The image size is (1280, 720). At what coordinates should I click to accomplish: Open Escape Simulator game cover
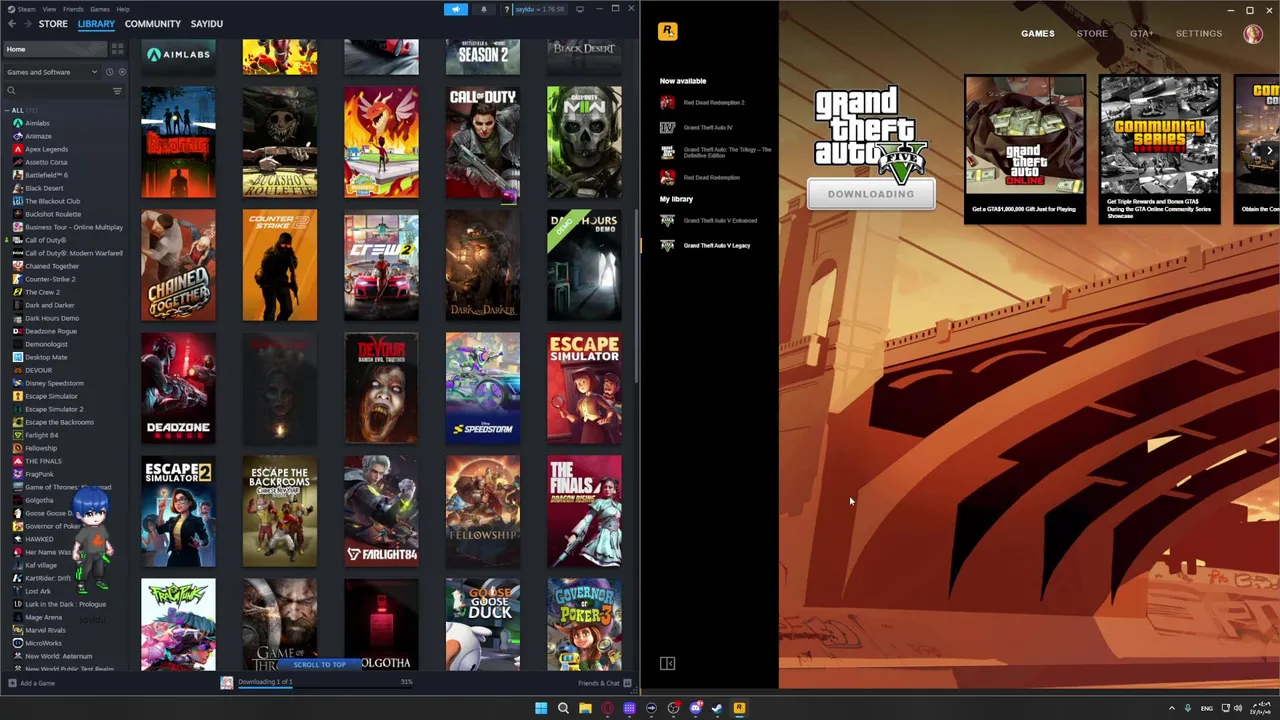tap(584, 388)
